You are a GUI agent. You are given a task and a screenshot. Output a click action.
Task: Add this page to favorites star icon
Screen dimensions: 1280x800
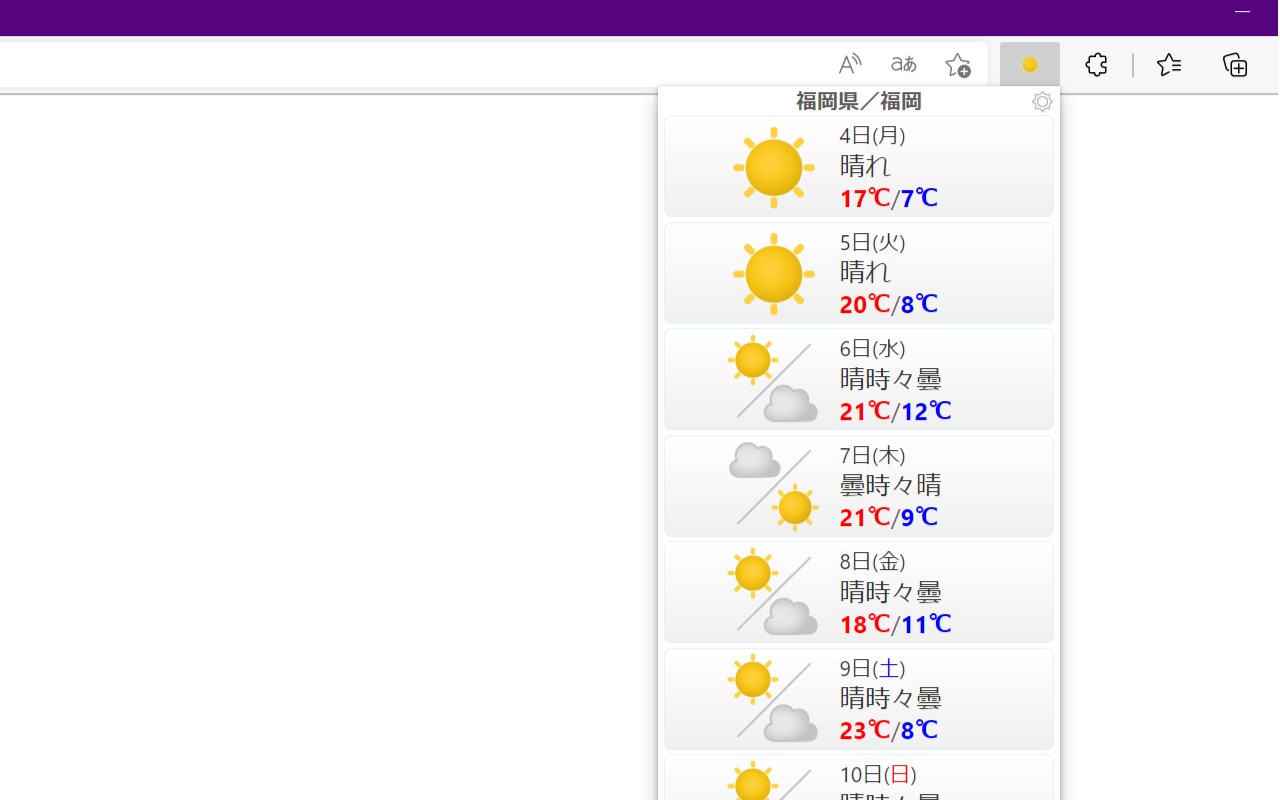pos(958,65)
